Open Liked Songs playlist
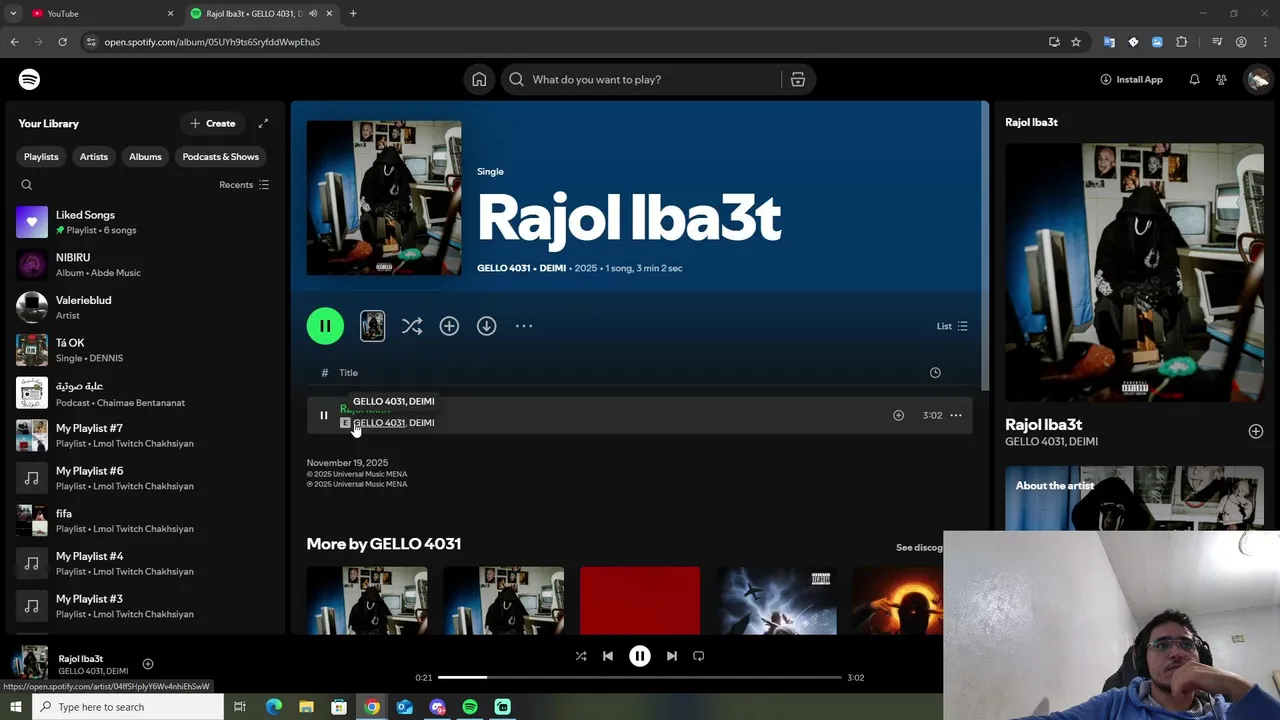Image resolution: width=1280 pixels, height=720 pixels. click(x=145, y=222)
